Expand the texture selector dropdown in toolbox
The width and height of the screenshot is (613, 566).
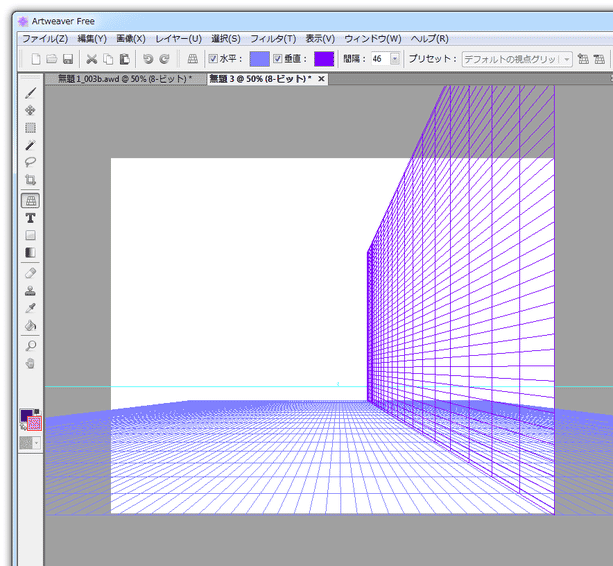point(37,443)
